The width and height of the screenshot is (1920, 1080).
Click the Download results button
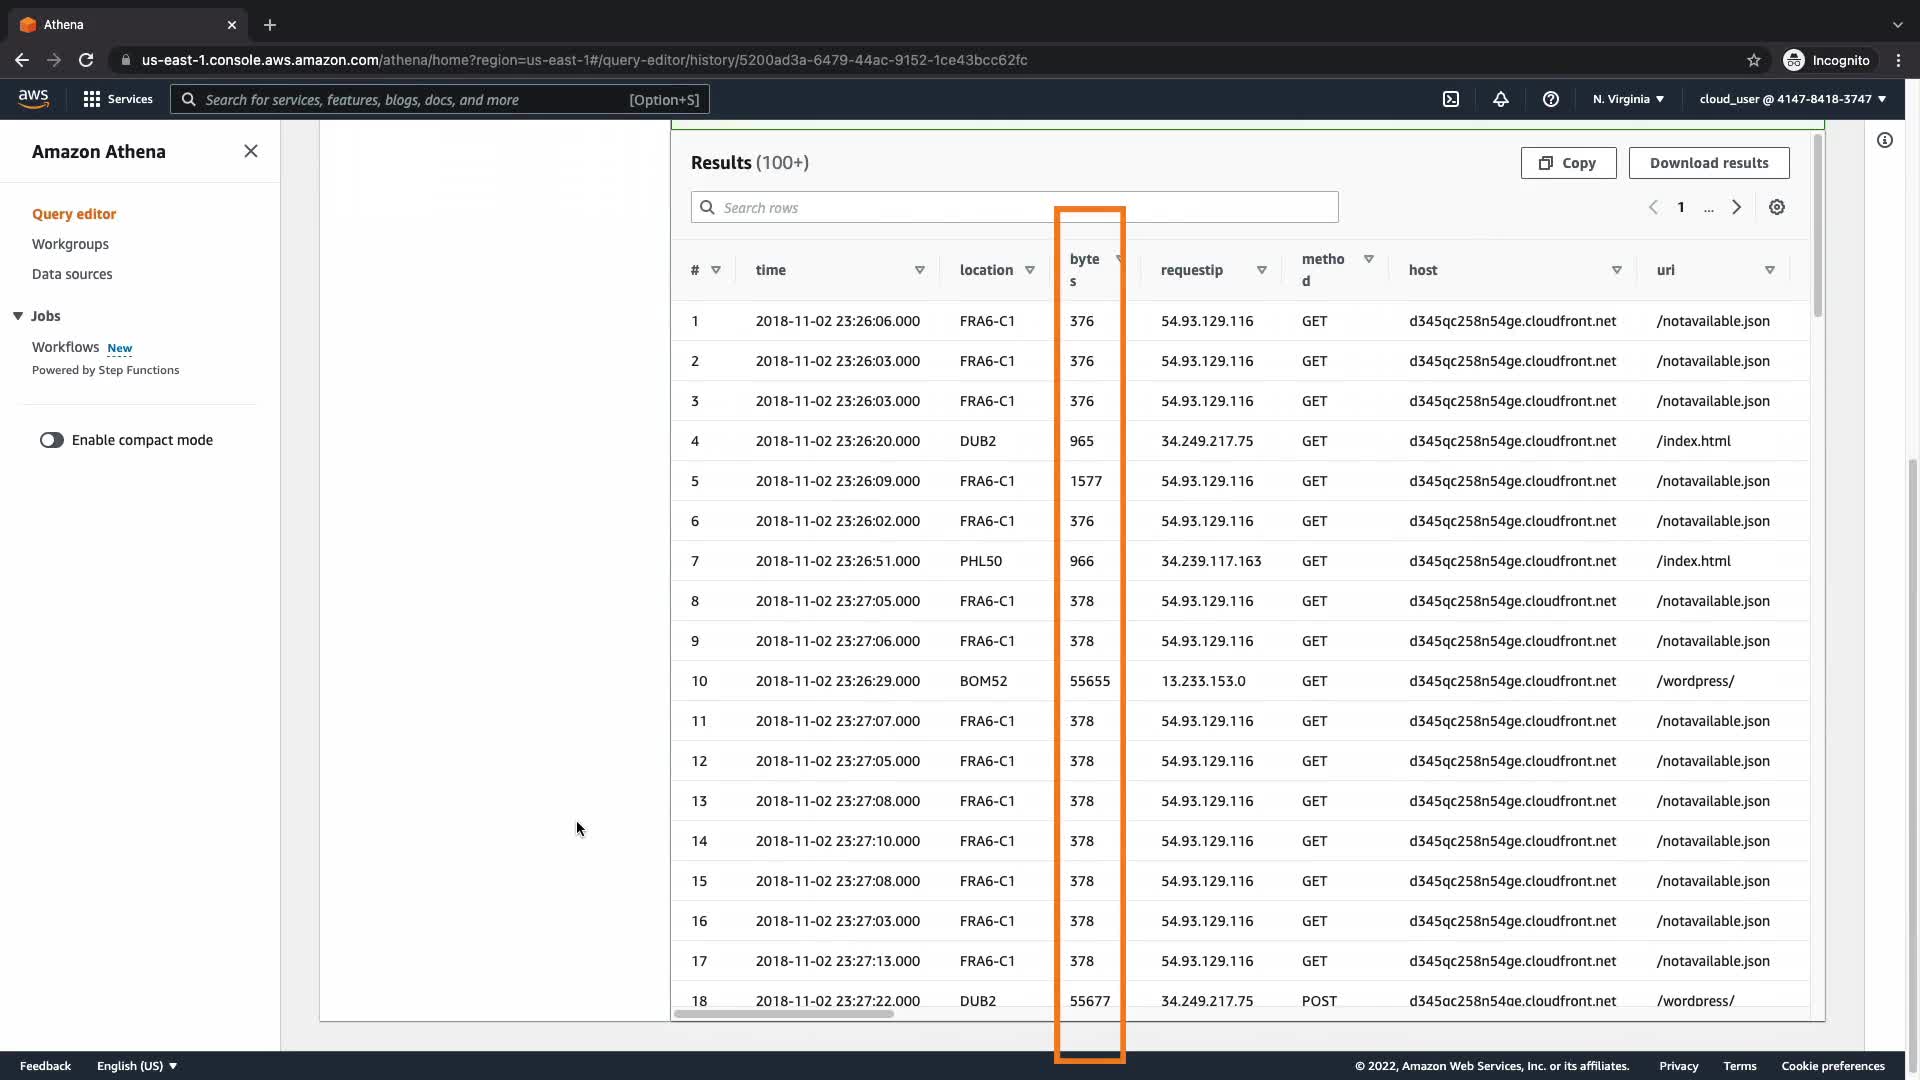(x=1708, y=163)
